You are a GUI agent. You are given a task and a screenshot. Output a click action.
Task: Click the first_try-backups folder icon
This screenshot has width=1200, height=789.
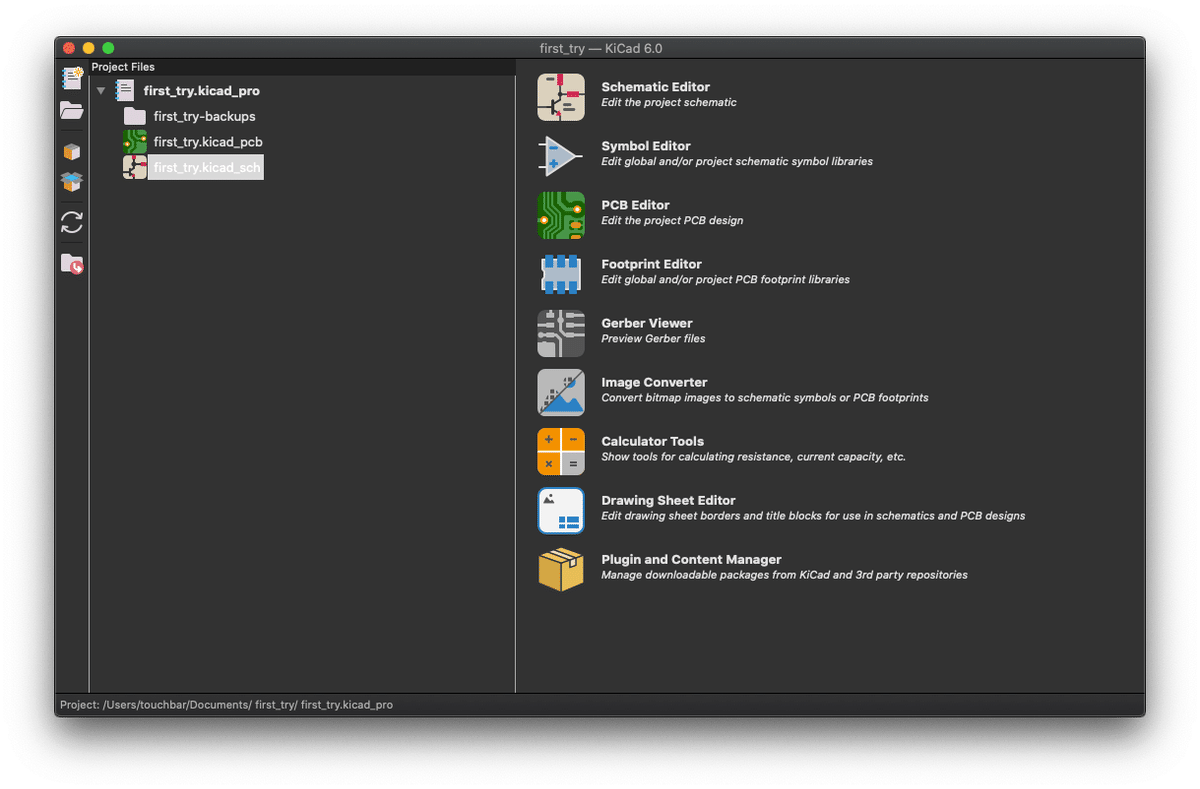135,116
